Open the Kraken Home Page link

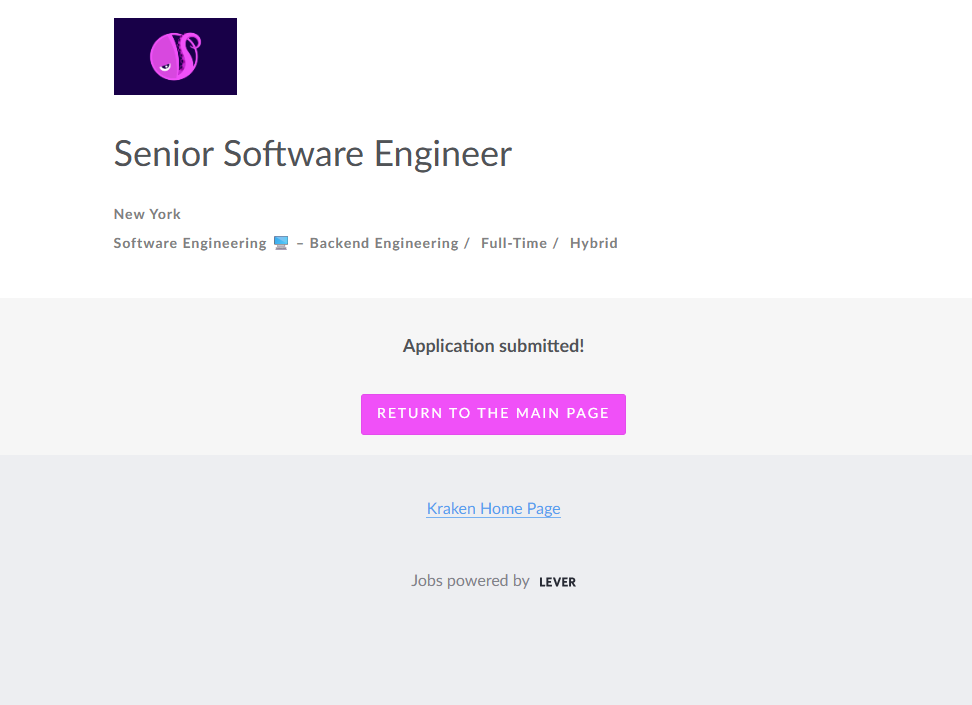pyautogui.click(x=493, y=508)
